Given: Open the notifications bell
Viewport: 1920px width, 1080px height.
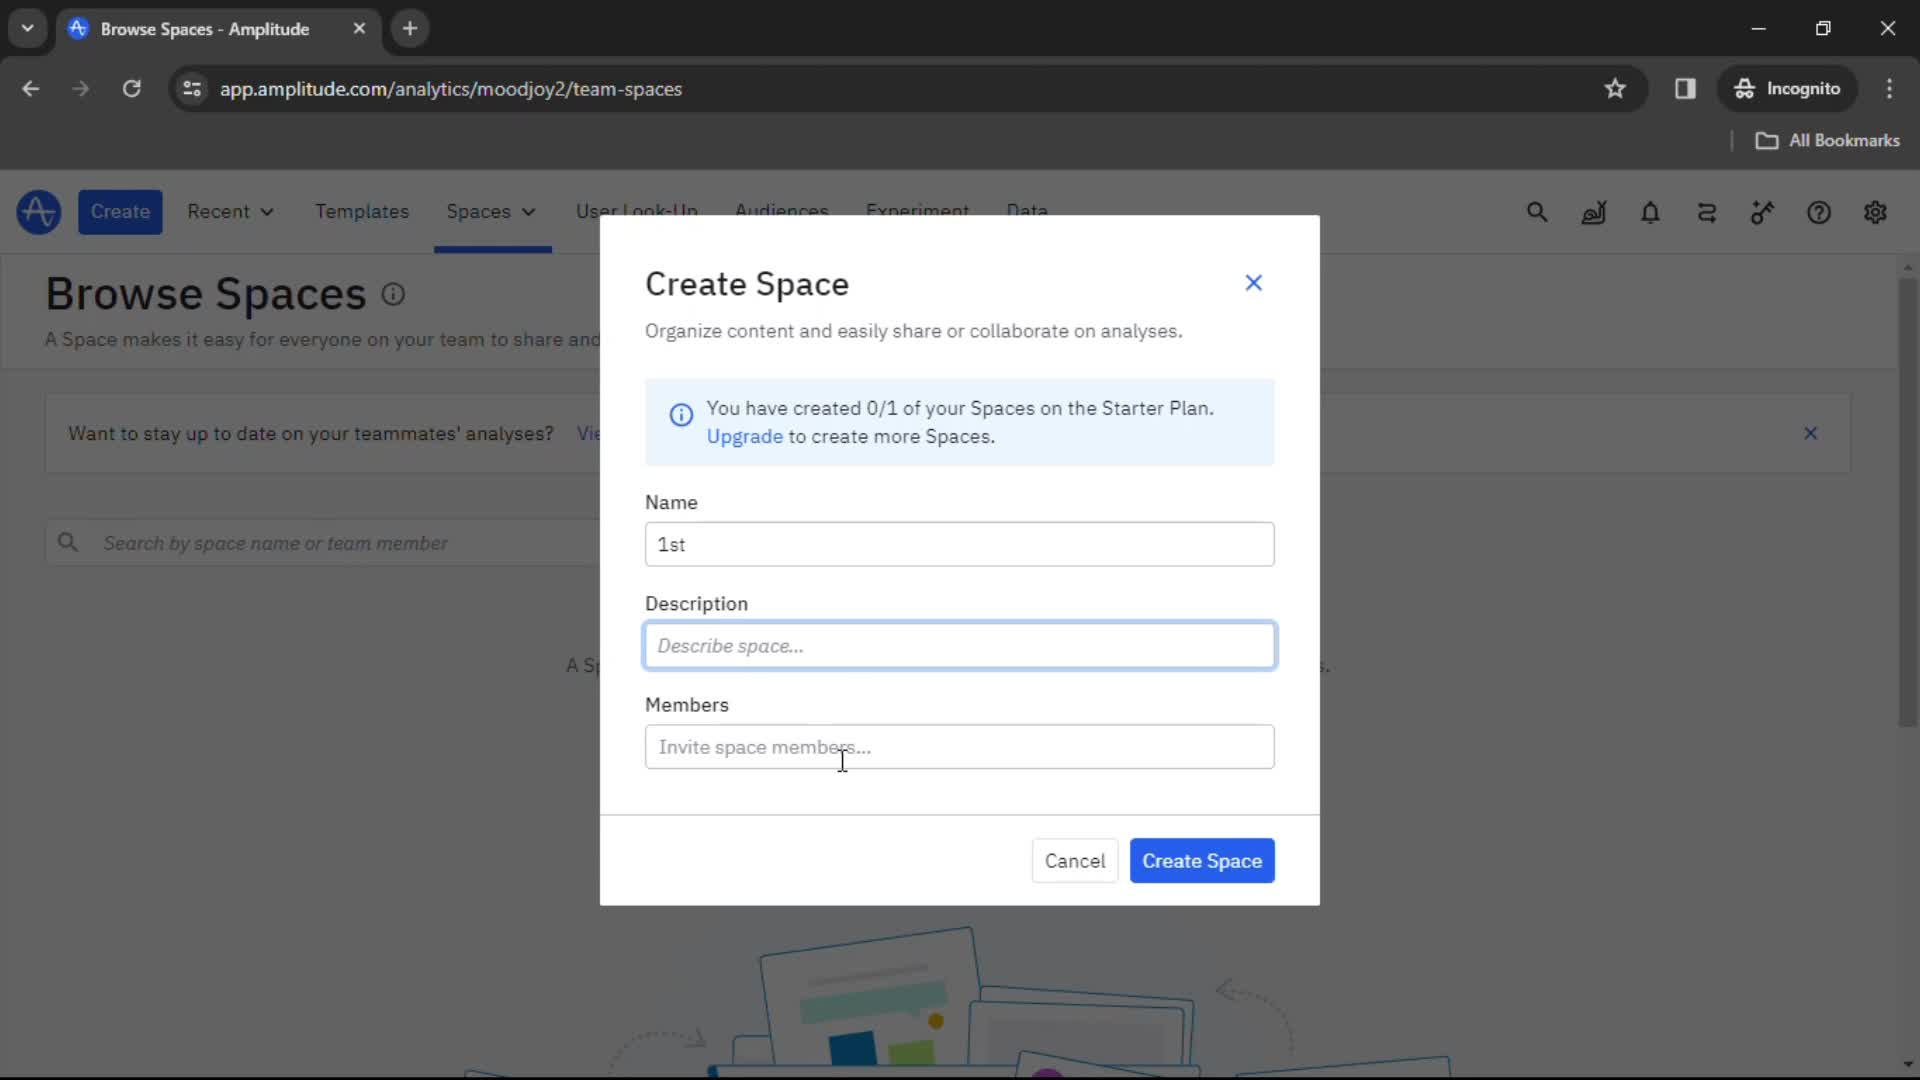Looking at the screenshot, I should (x=1650, y=212).
